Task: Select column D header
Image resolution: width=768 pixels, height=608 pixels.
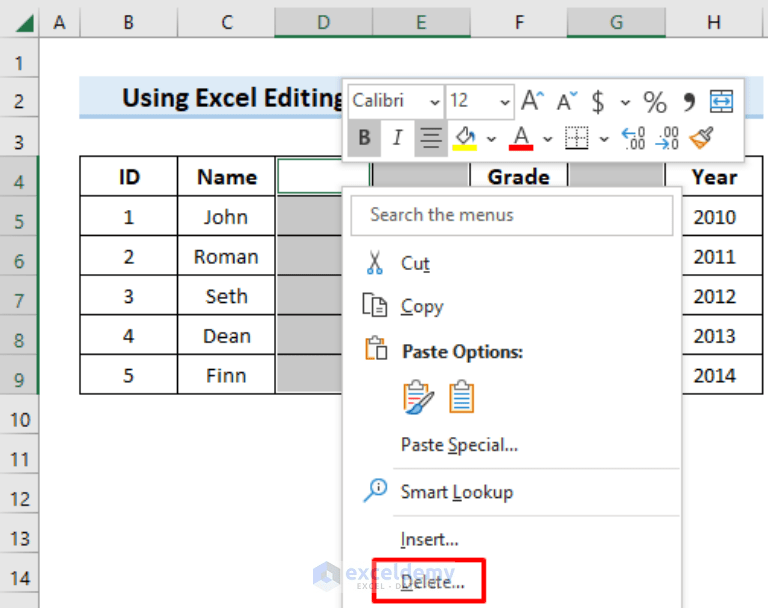Action: (323, 22)
